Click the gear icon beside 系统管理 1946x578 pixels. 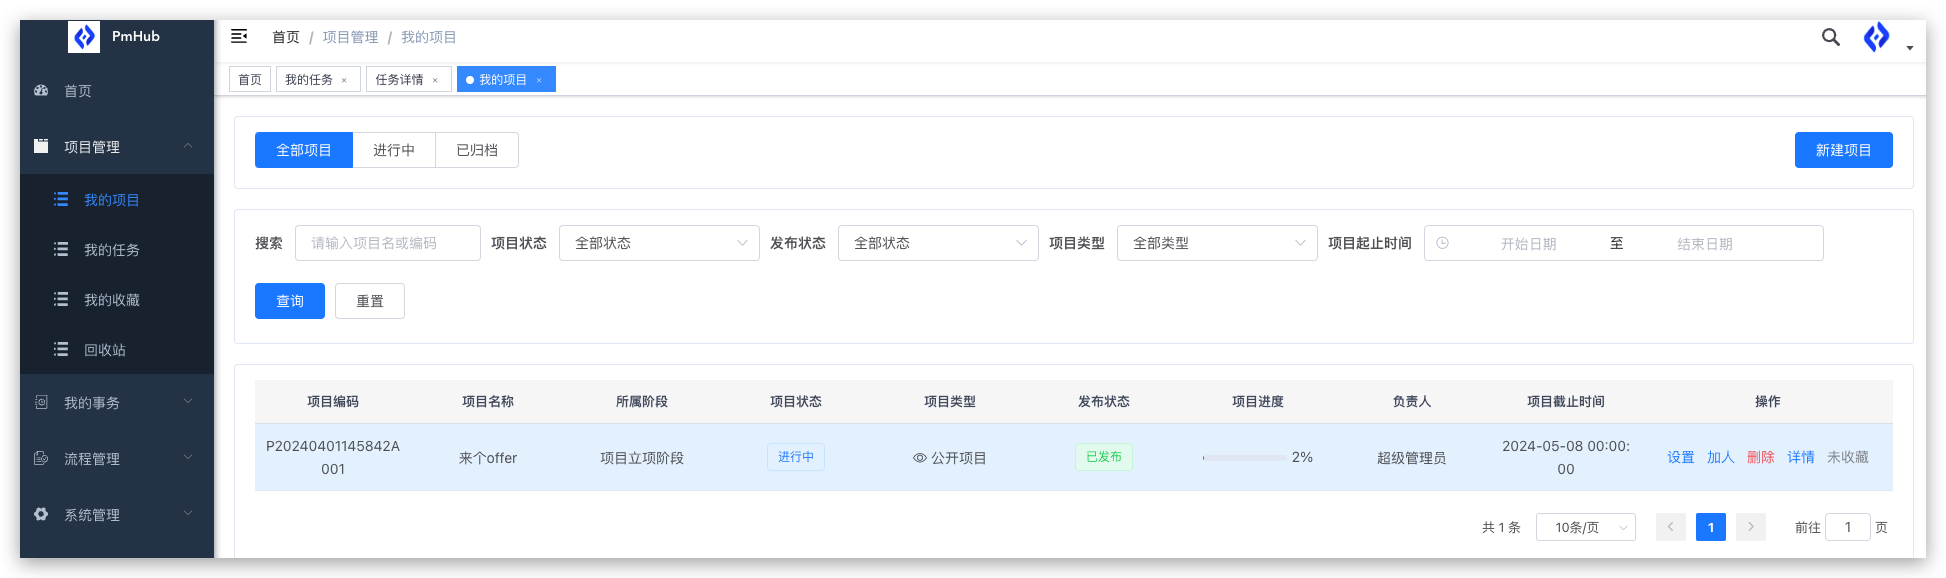click(x=41, y=514)
